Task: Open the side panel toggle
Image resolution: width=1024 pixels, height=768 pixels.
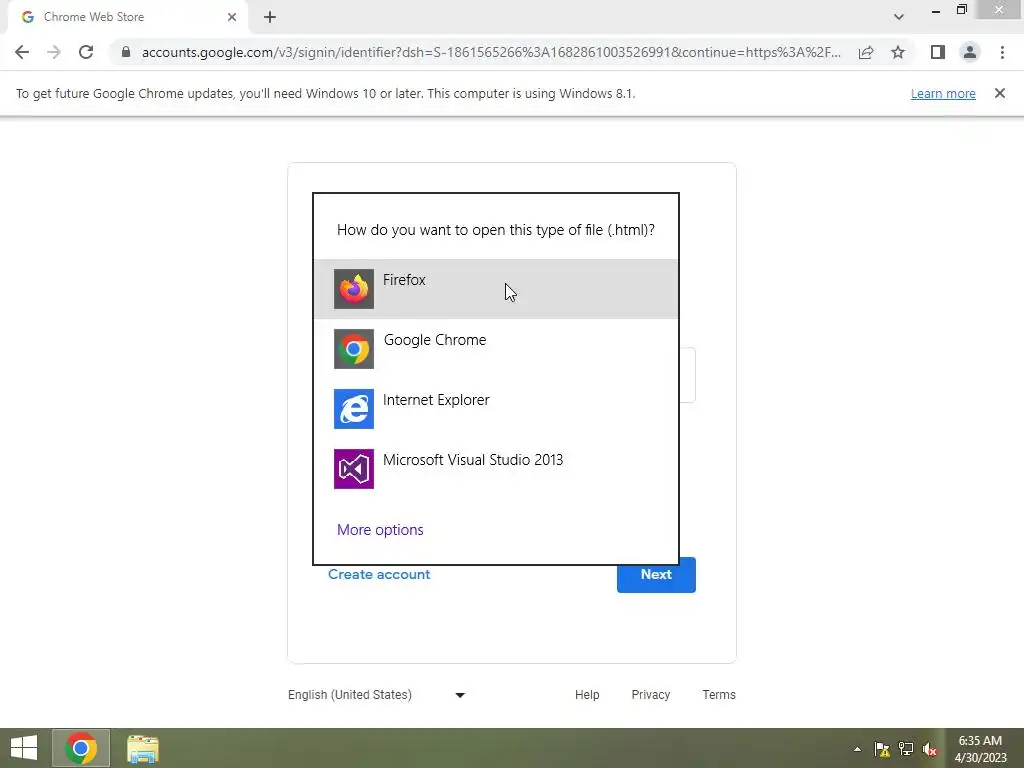Action: tap(938, 52)
